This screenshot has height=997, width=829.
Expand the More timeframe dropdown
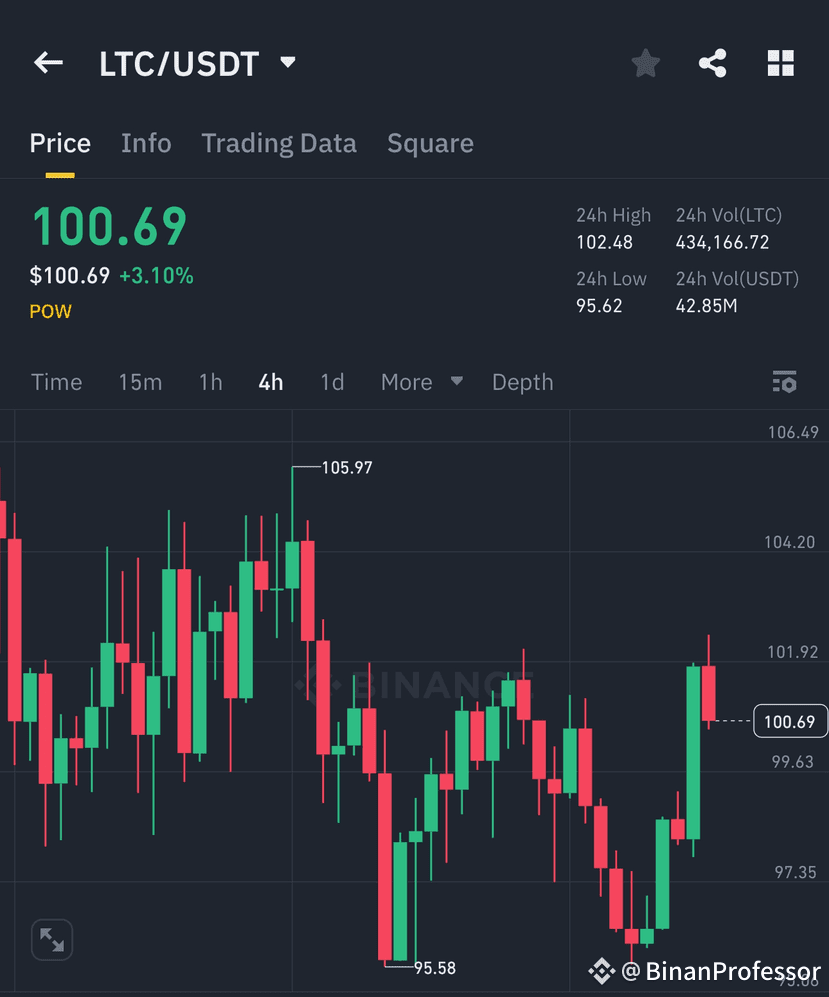(x=420, y=382)
